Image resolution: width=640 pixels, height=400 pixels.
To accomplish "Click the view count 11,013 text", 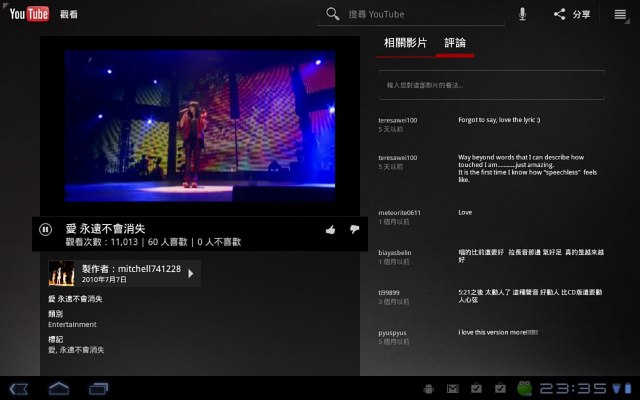I will point(124,242).
